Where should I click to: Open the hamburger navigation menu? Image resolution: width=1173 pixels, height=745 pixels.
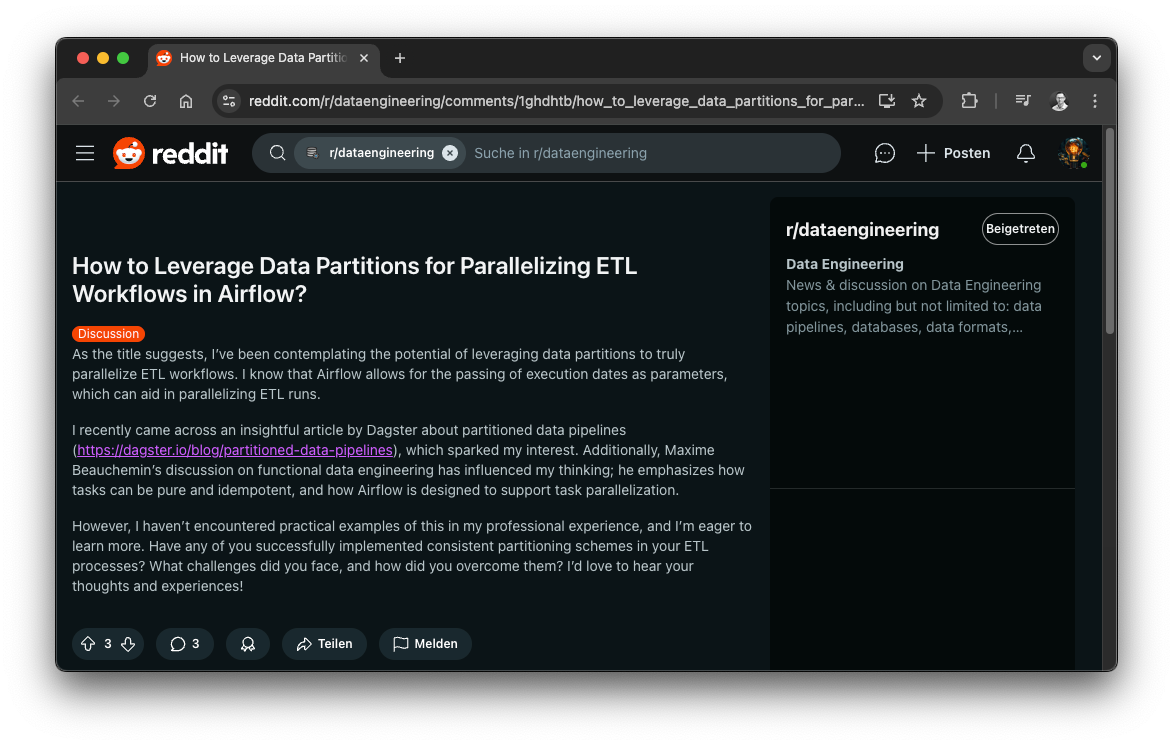pos(85,152)
